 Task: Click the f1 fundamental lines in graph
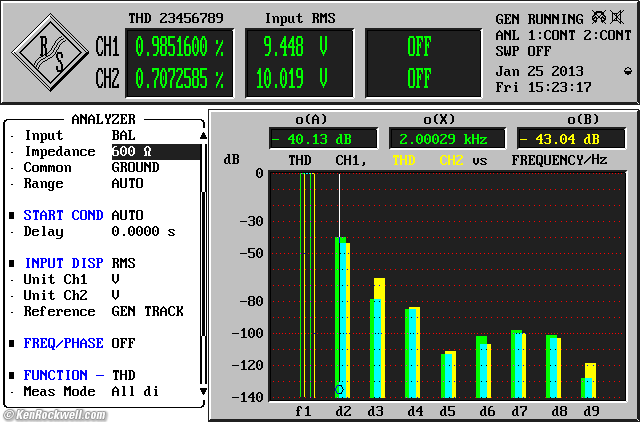point(308,285)
